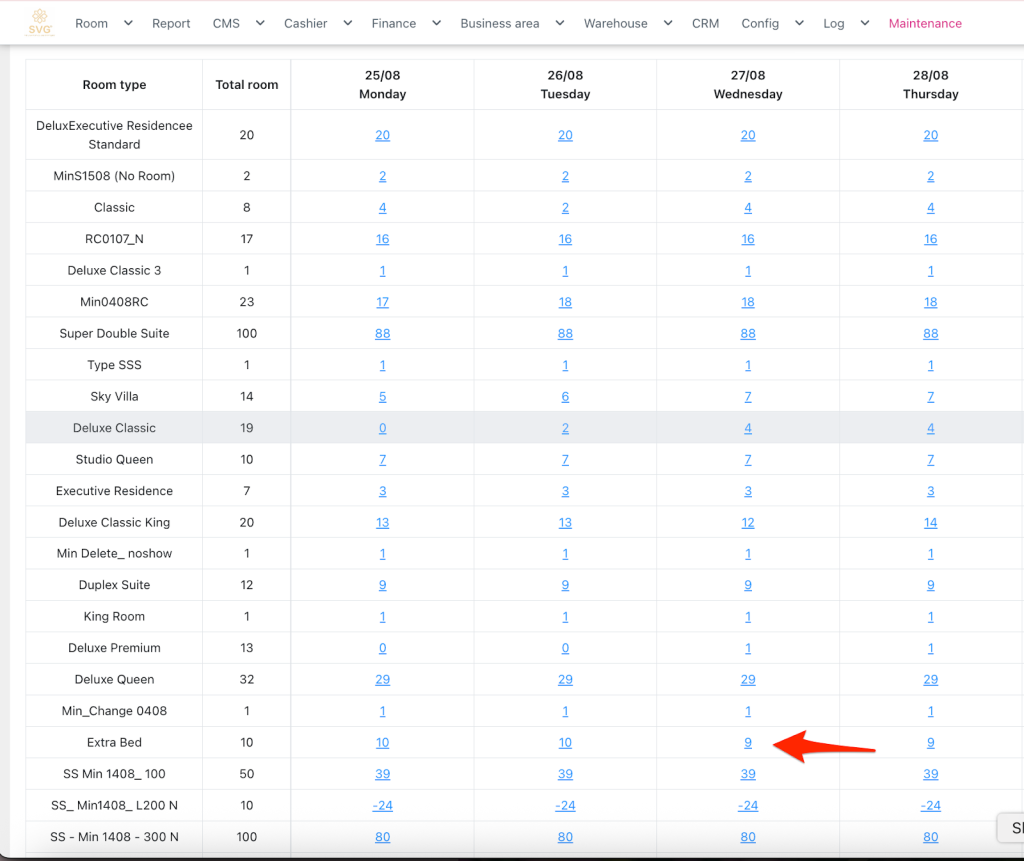Open the CRM menu item
1024x861 pixels.
click(x=705, y=23)
